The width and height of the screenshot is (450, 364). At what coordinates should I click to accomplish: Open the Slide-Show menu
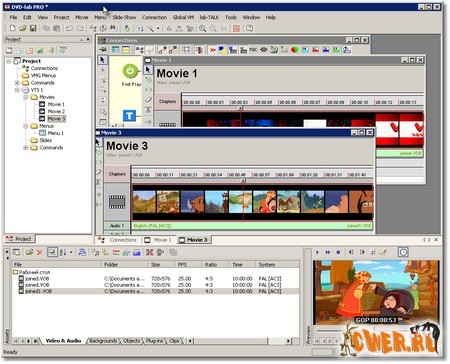coord(124,17)
